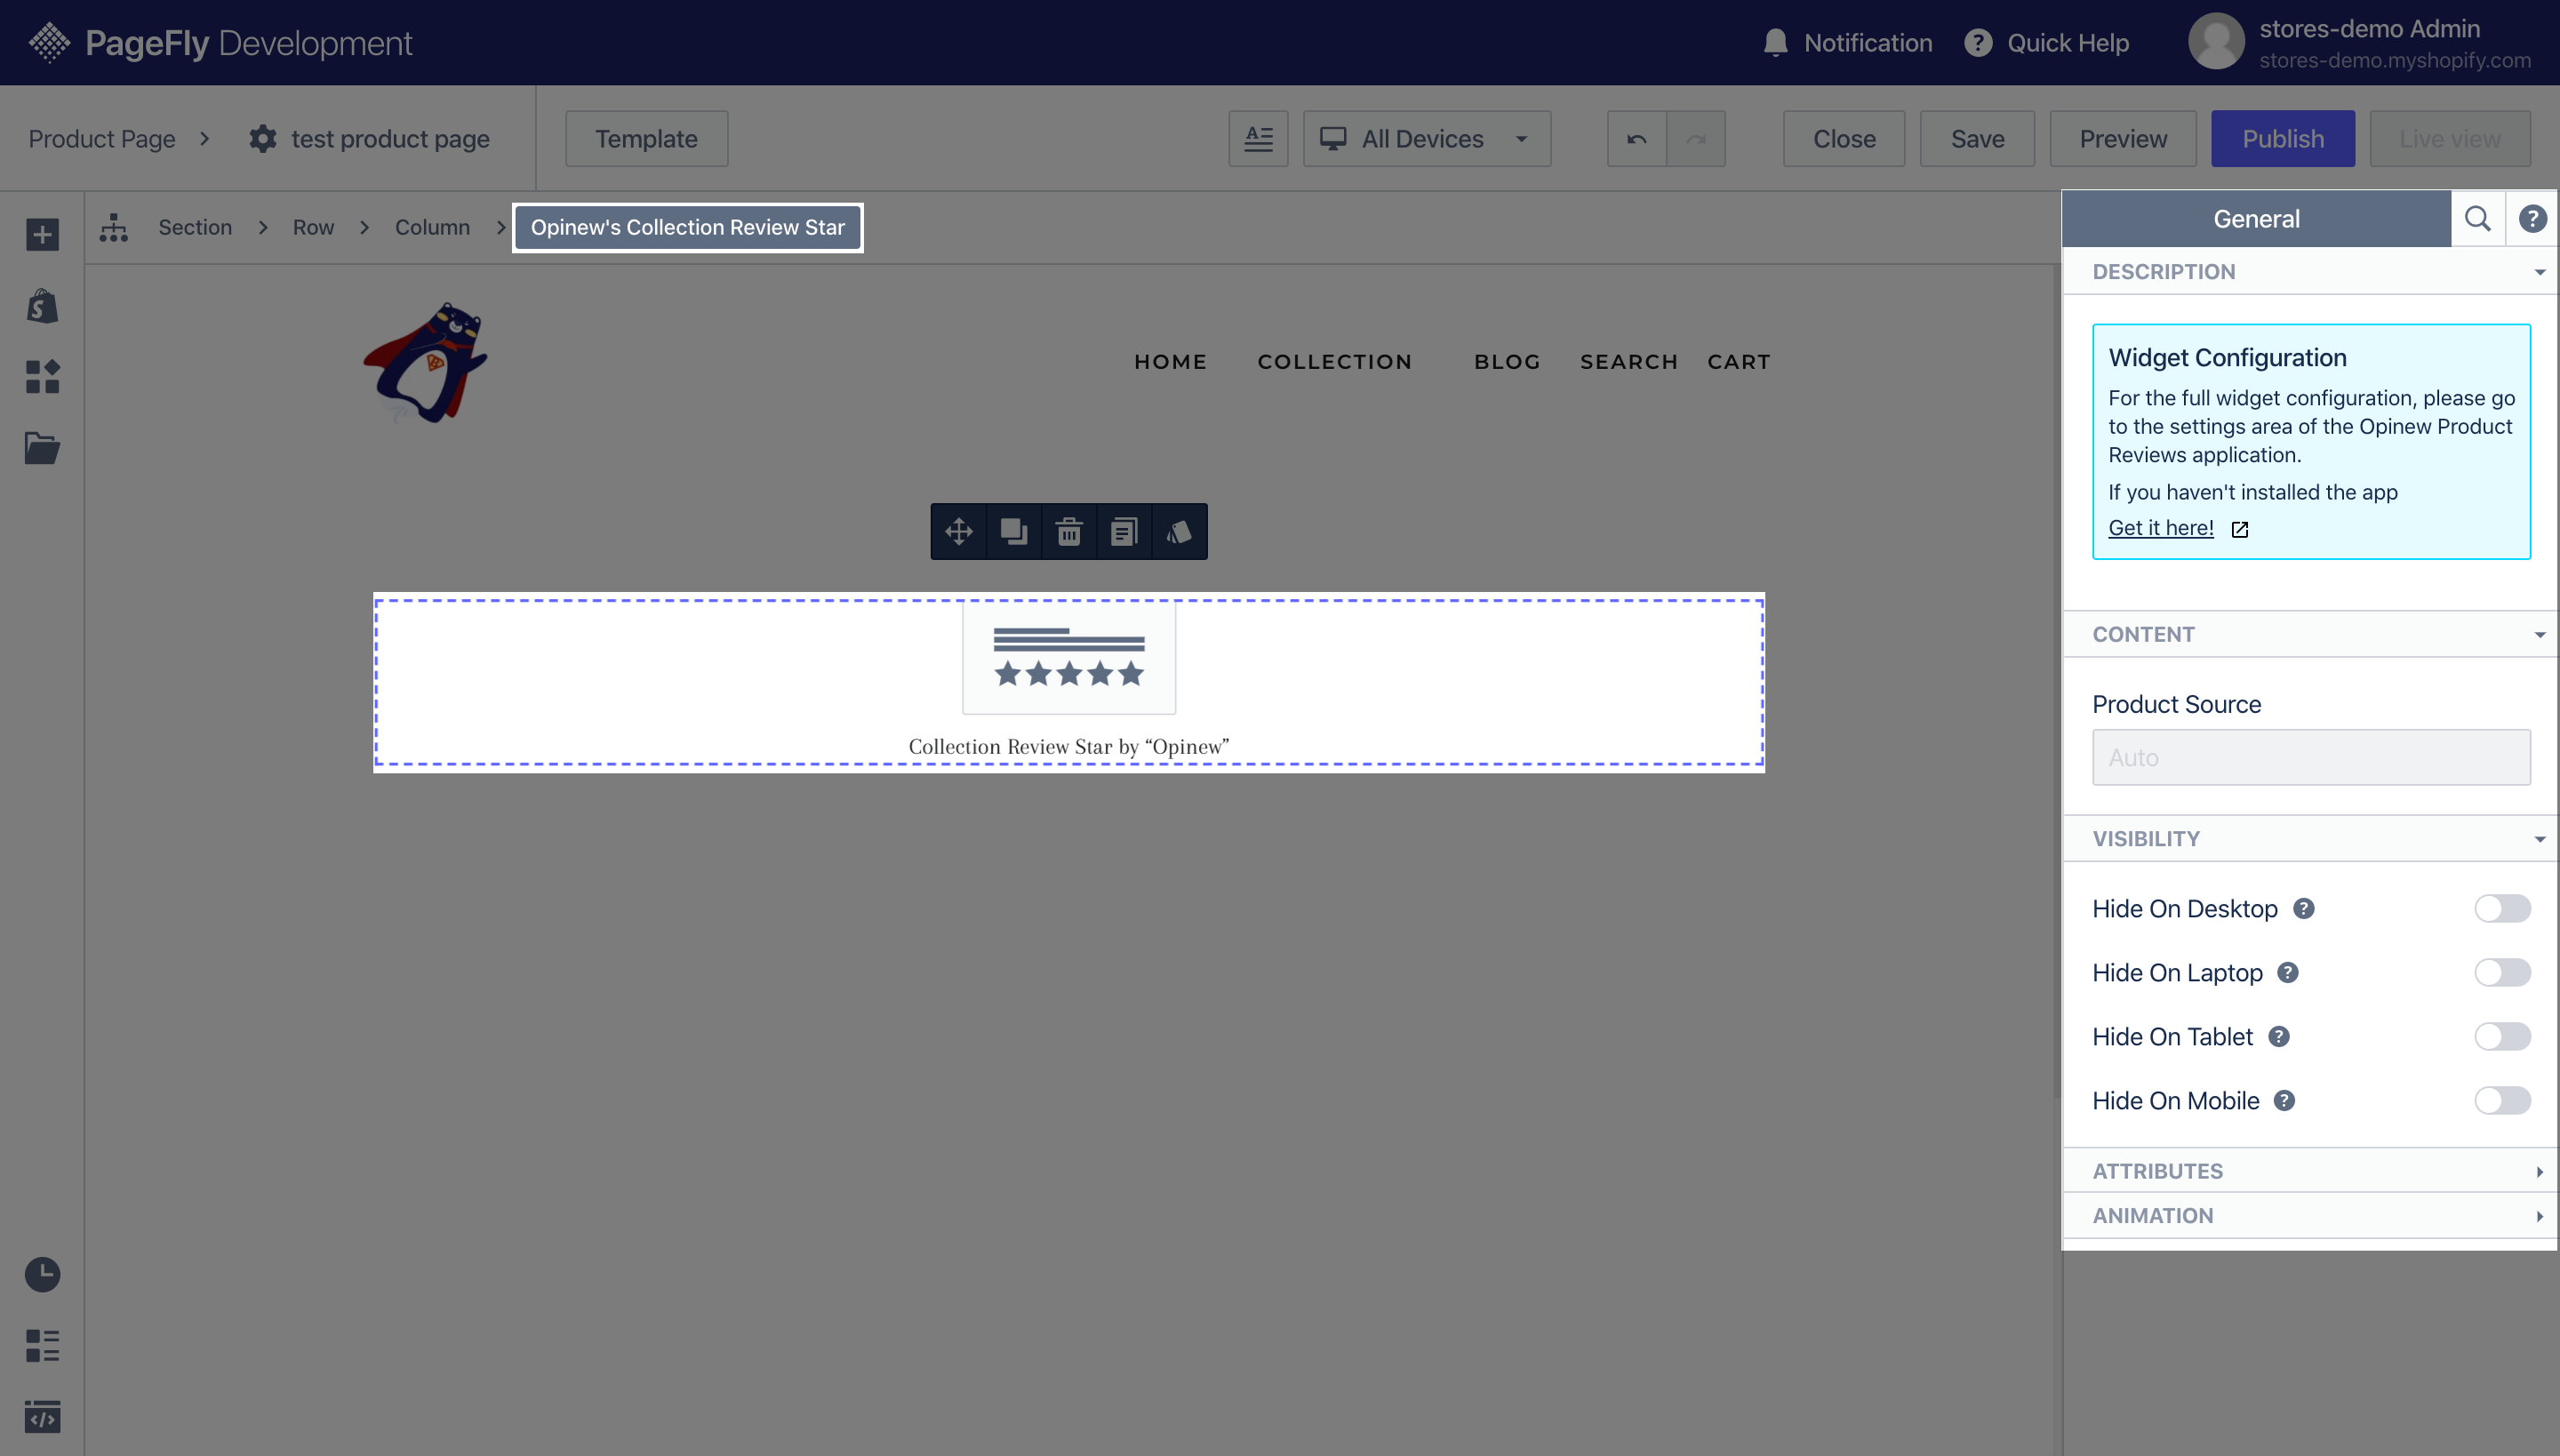Toggle Hide On Tablet switch

pyautogui.click(x=2502, y=1036)
